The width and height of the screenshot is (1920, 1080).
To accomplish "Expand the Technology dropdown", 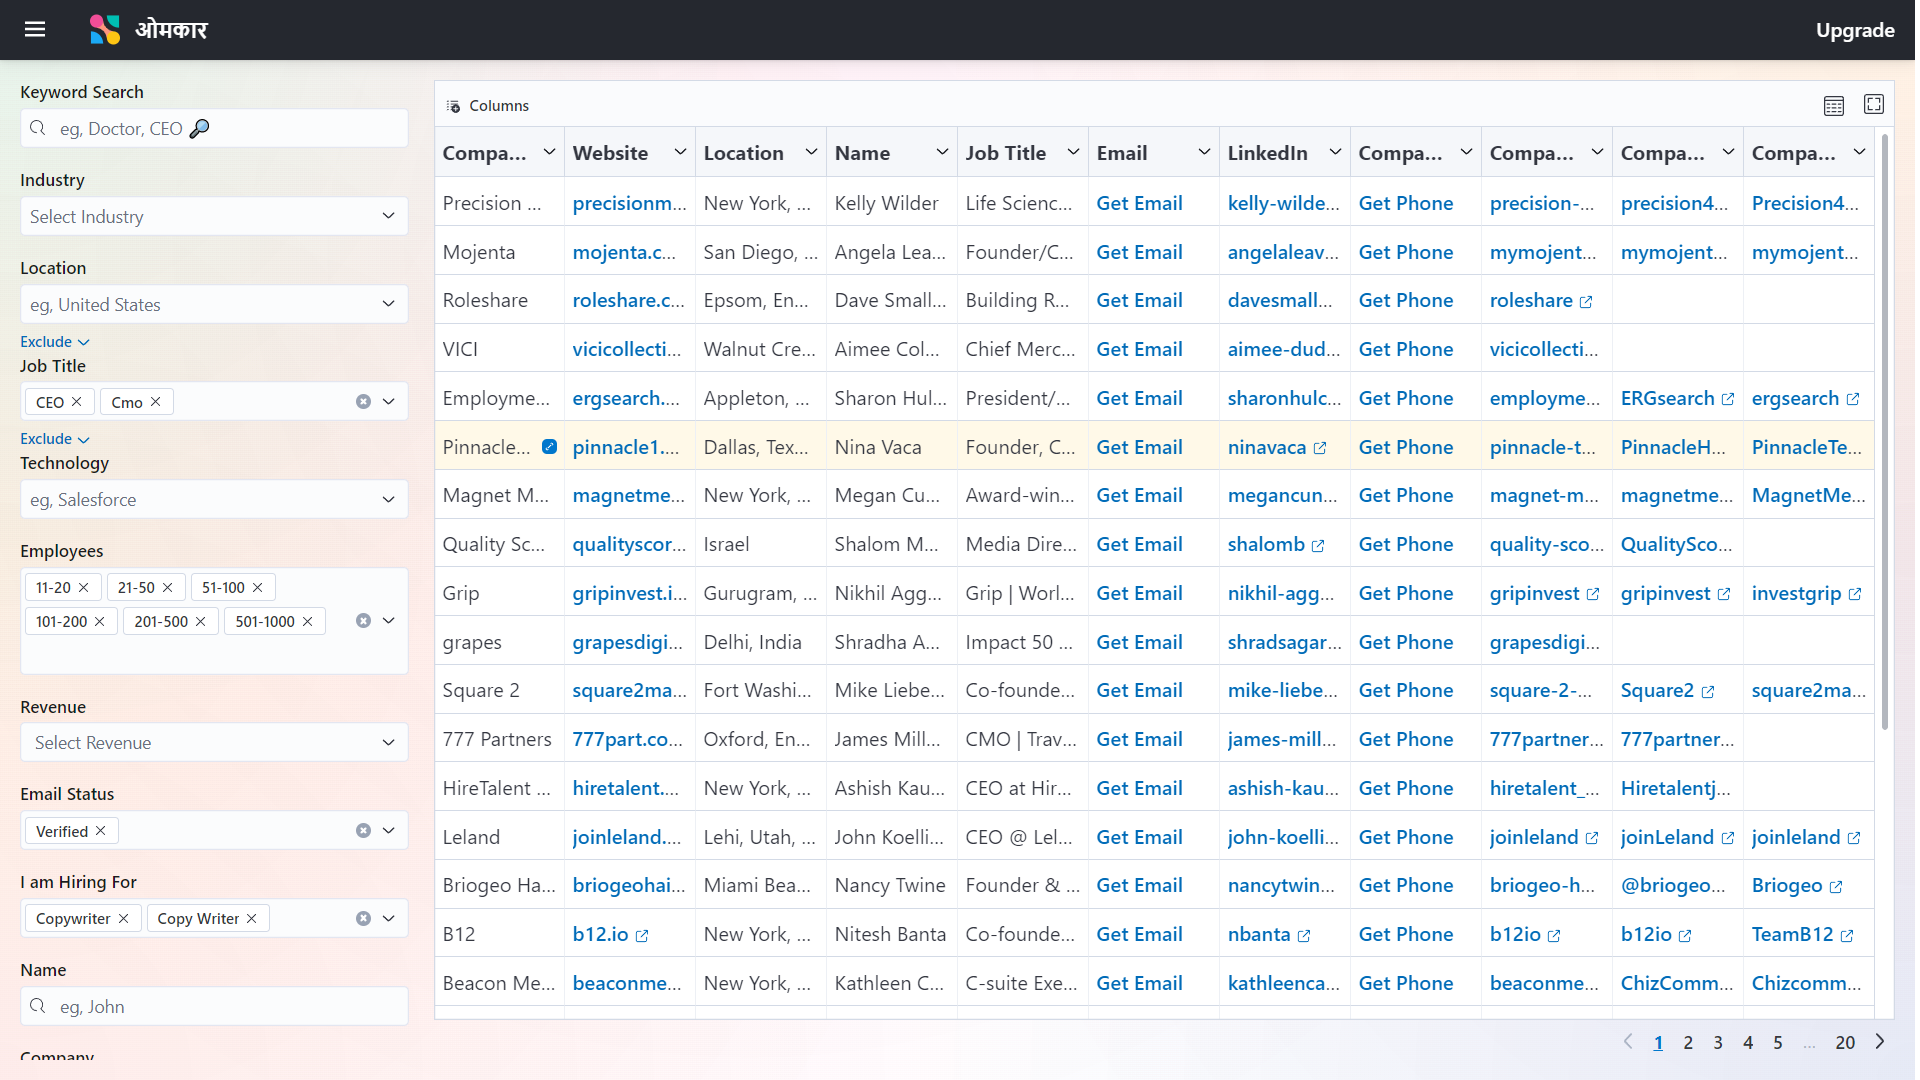I will coord(388,499).
